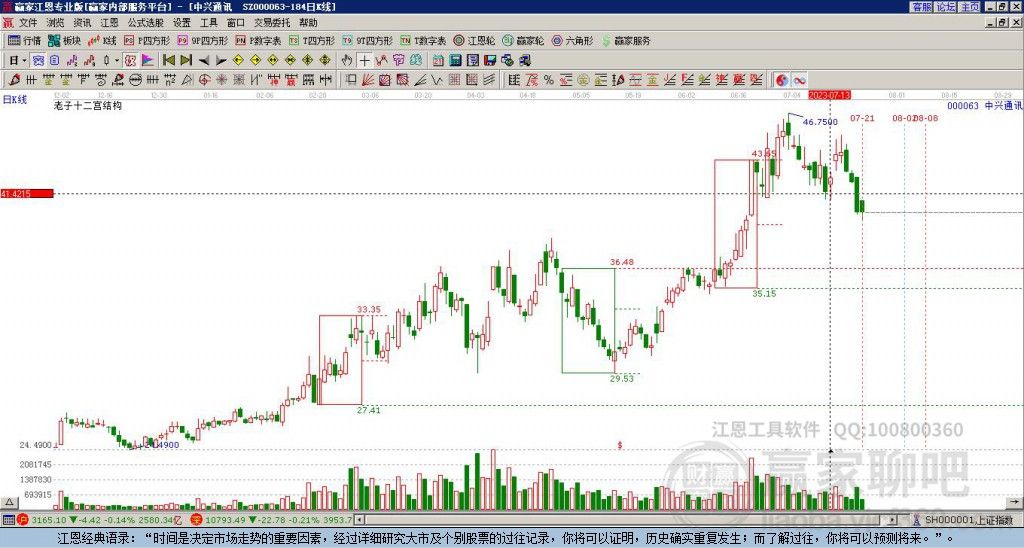The height and width of the screenshot is (548, 1024).
Task: Open the 行情 market quotes view
Action: coord(24,41)
